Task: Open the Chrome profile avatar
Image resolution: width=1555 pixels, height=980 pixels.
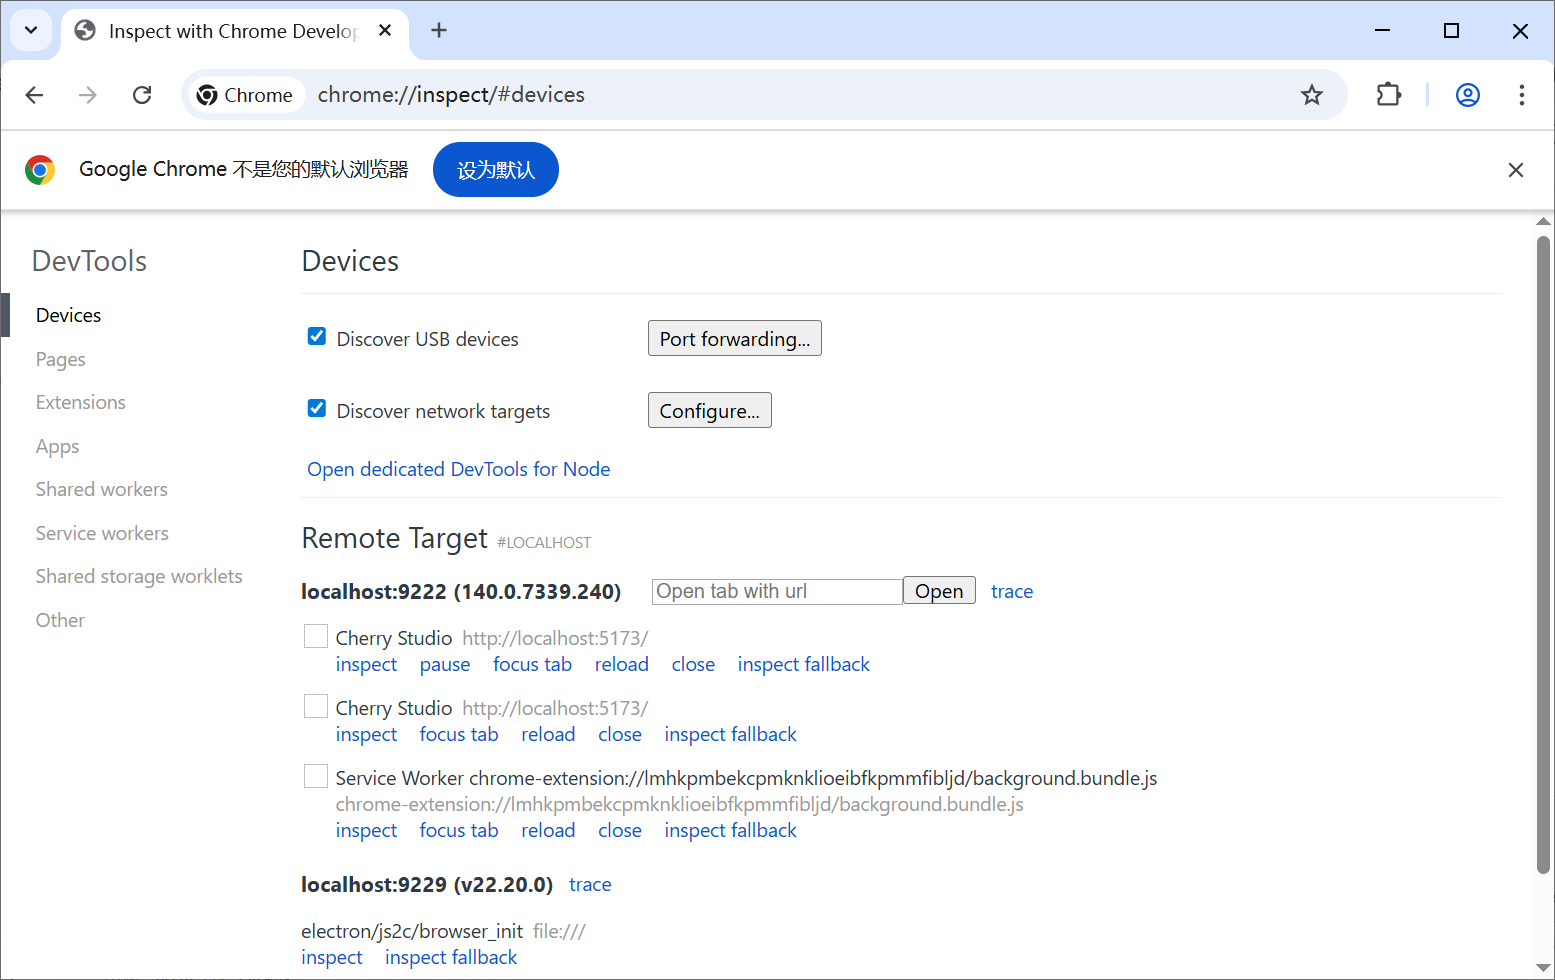Action: pyautogui.click(x=1467, y=95)
